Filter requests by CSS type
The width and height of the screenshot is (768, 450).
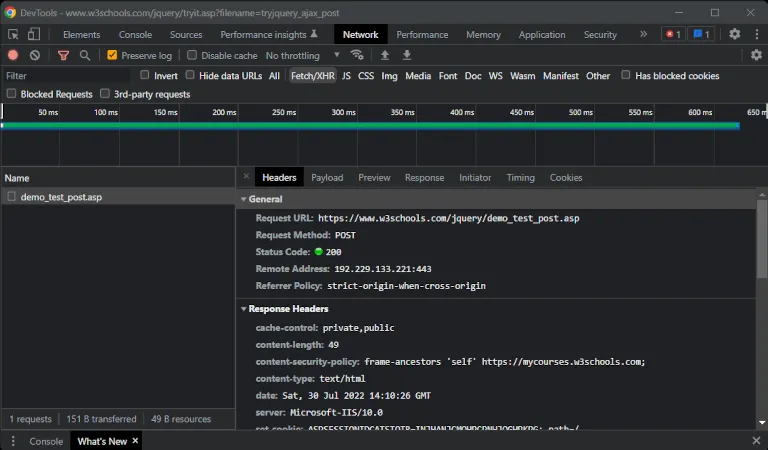click(366, 75)
